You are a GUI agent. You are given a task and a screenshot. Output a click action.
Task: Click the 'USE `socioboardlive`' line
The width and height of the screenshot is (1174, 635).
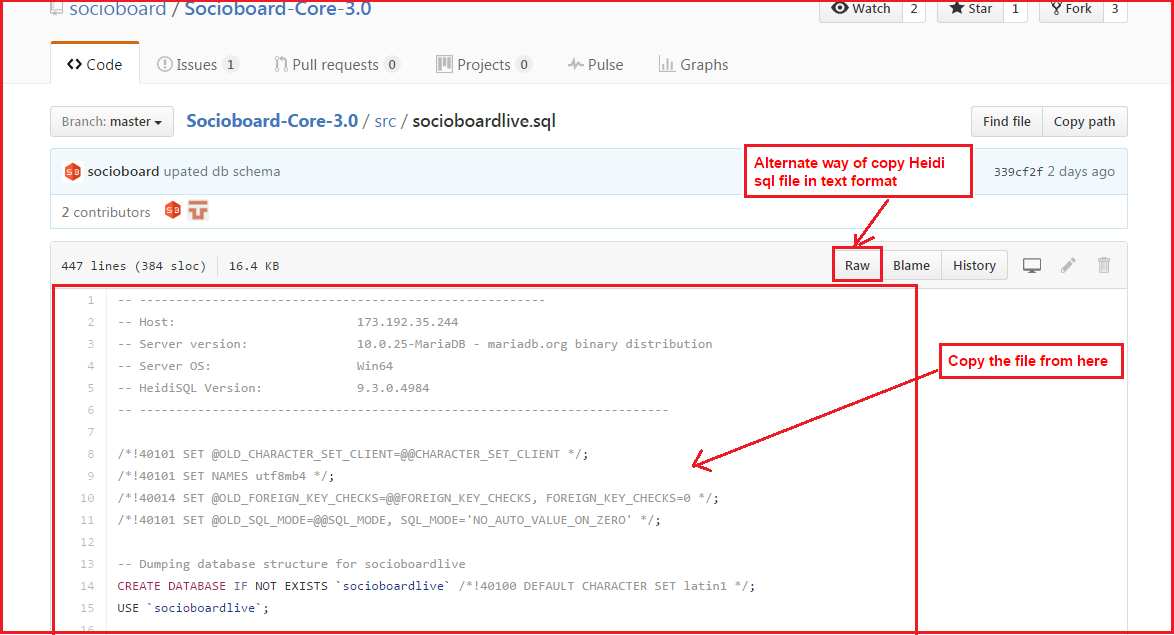(x=192, y=608)
